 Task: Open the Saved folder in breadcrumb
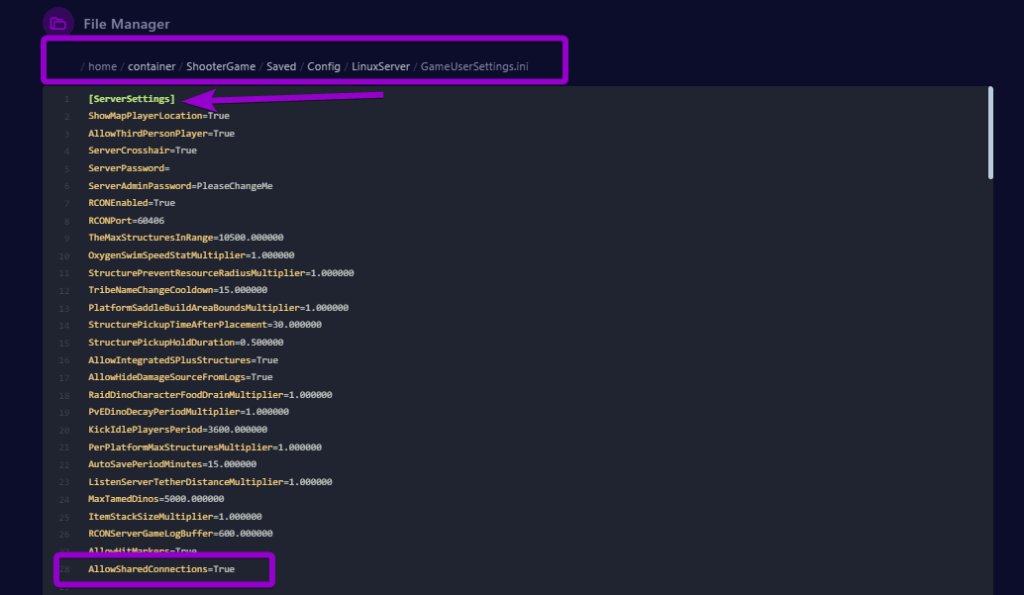point(281,66)
